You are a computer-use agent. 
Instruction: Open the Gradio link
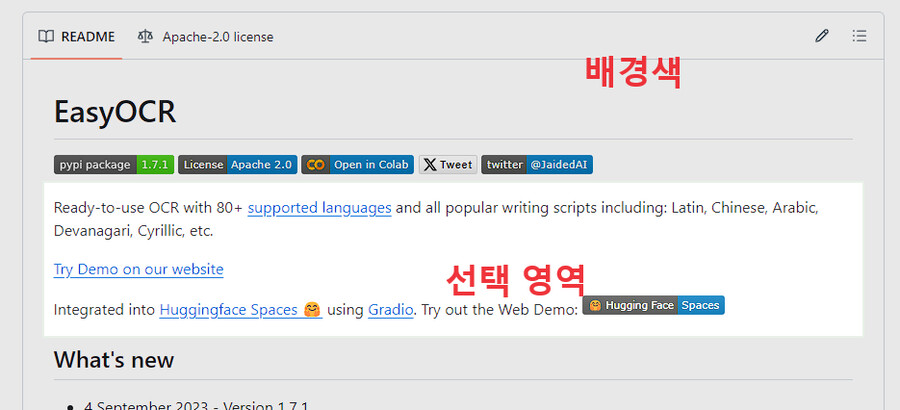point(390,310)
